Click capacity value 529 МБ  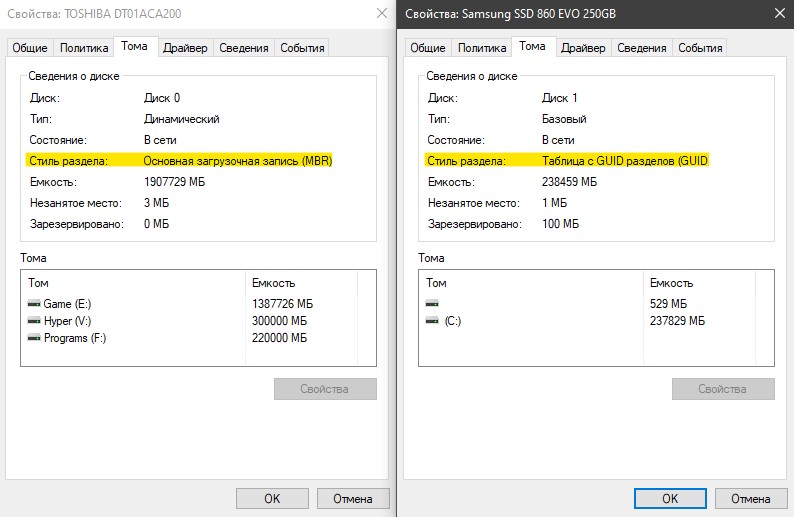point(668,304)
